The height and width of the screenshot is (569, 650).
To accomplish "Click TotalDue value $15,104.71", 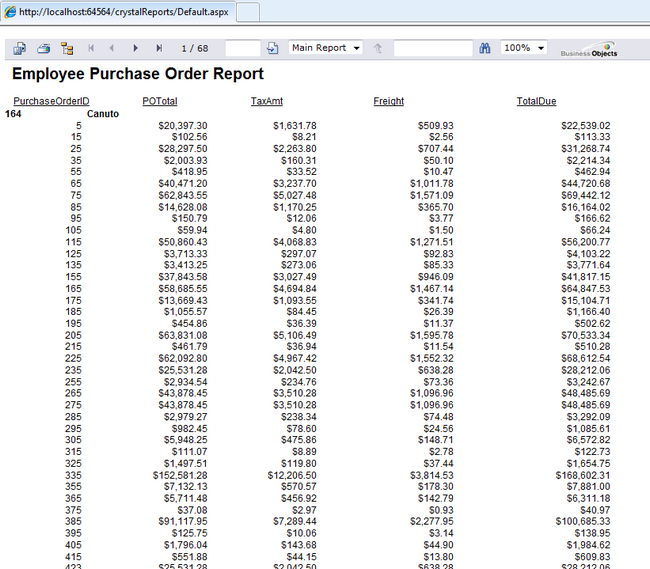I will coord(585,300).
